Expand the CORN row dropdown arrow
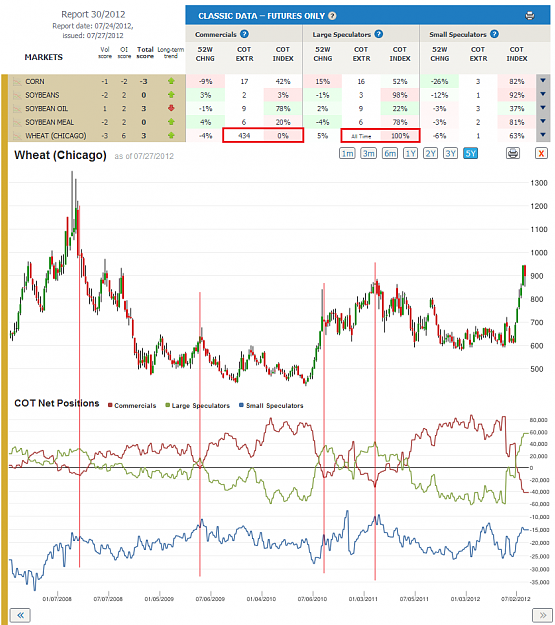This screenshot has width=555, height=625. point(543,81)
